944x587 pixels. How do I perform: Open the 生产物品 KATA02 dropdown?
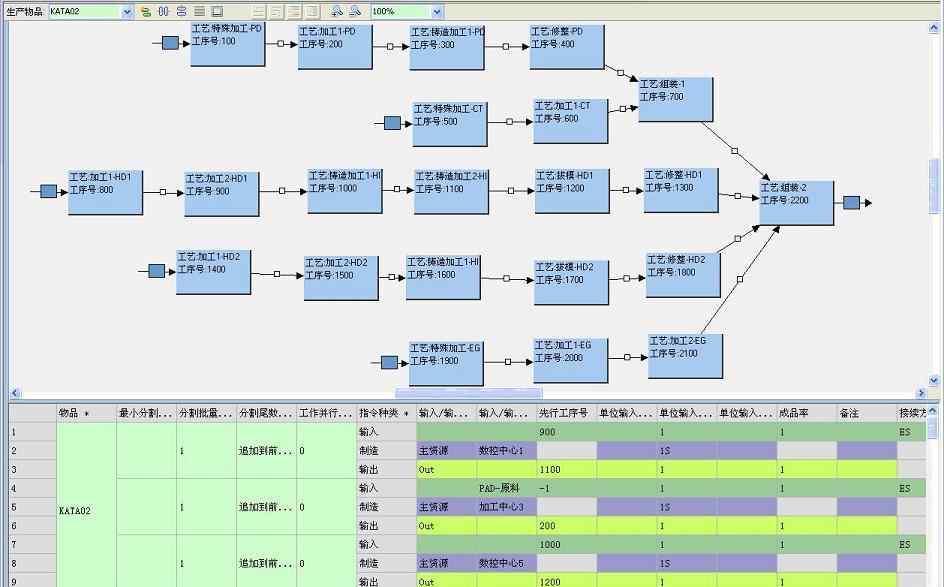click(127, 11)
